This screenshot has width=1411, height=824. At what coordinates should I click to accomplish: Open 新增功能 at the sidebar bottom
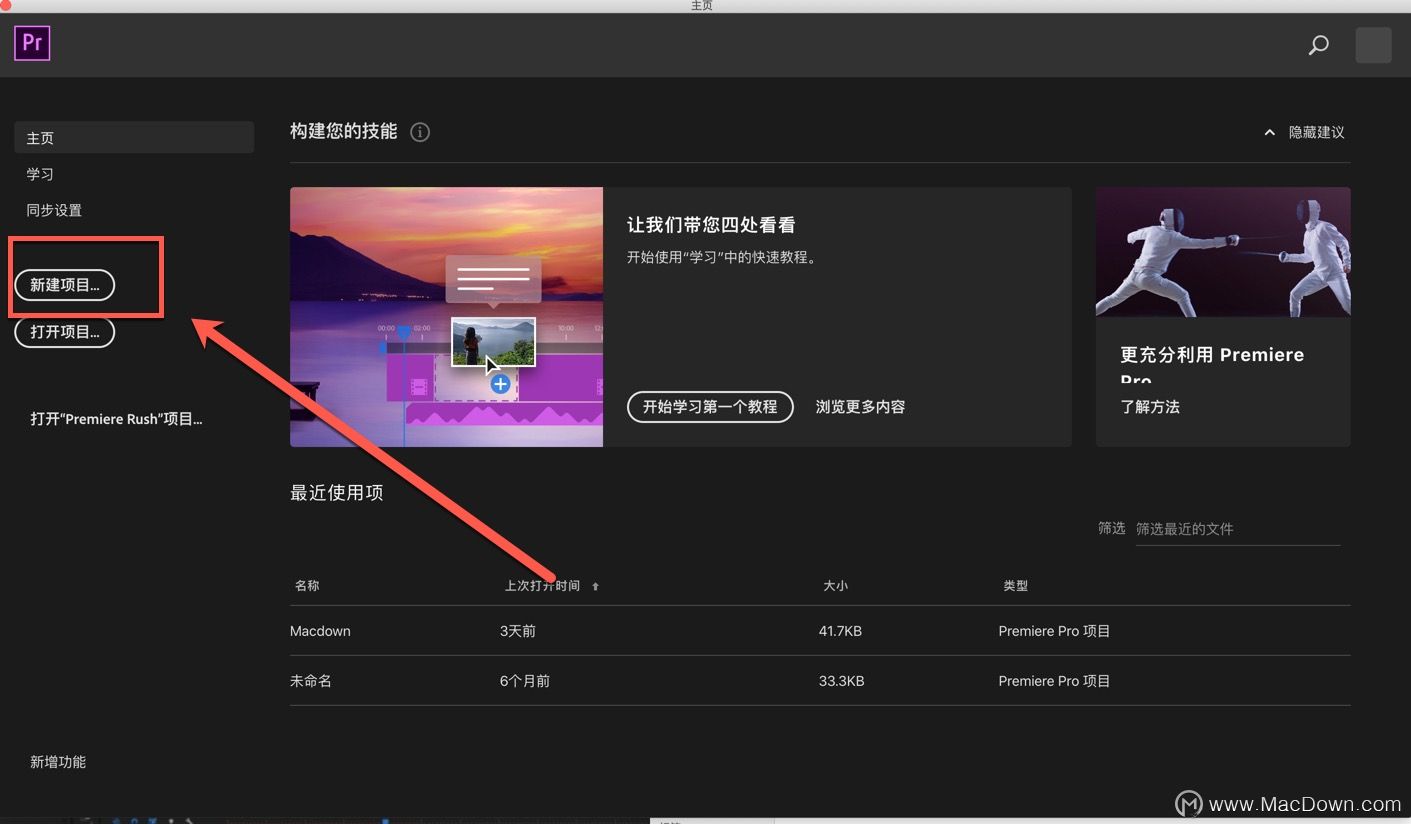(58, 762)
